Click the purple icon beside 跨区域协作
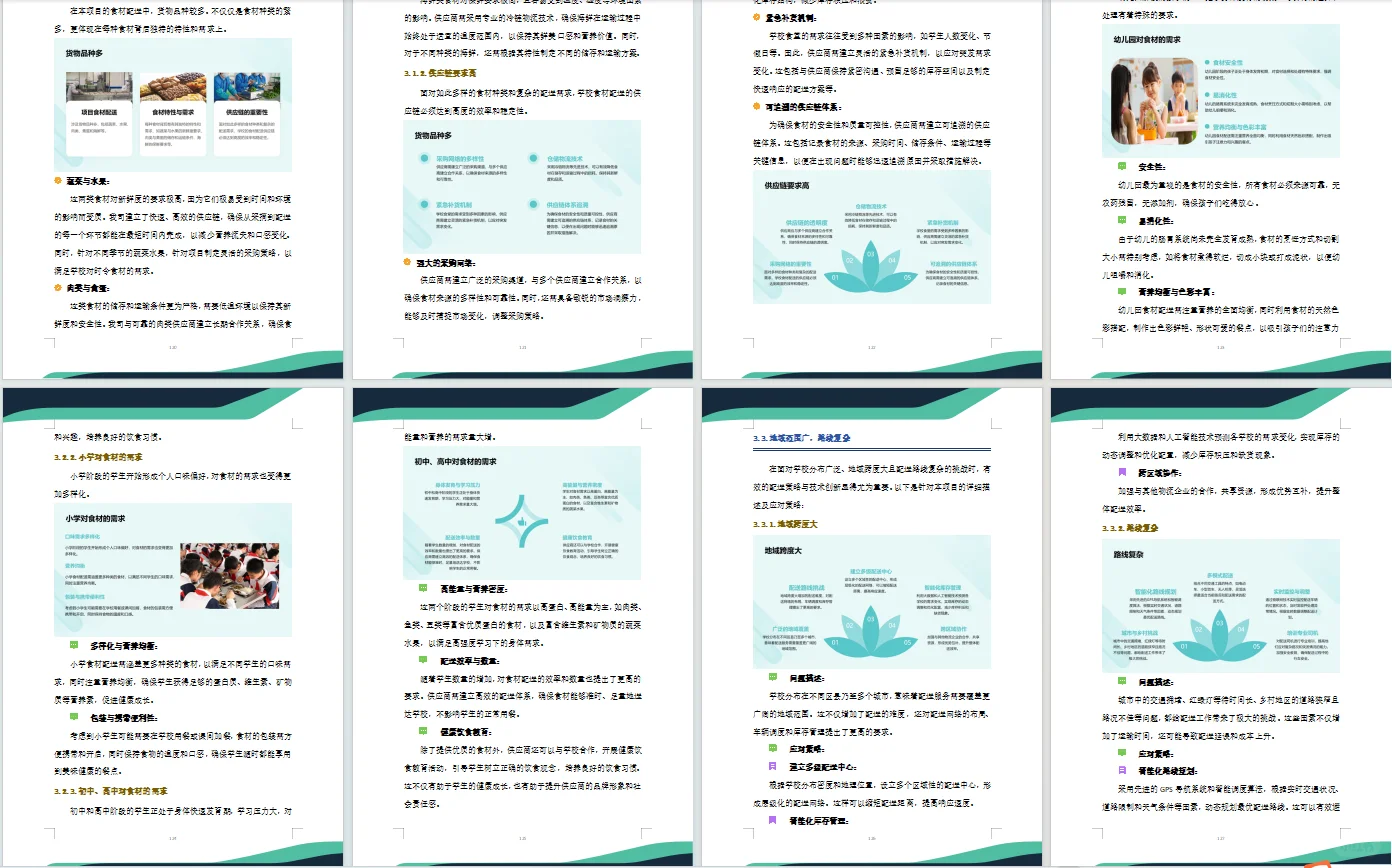Viewport: 1392px width, 868px height. tap(1122, 470)
